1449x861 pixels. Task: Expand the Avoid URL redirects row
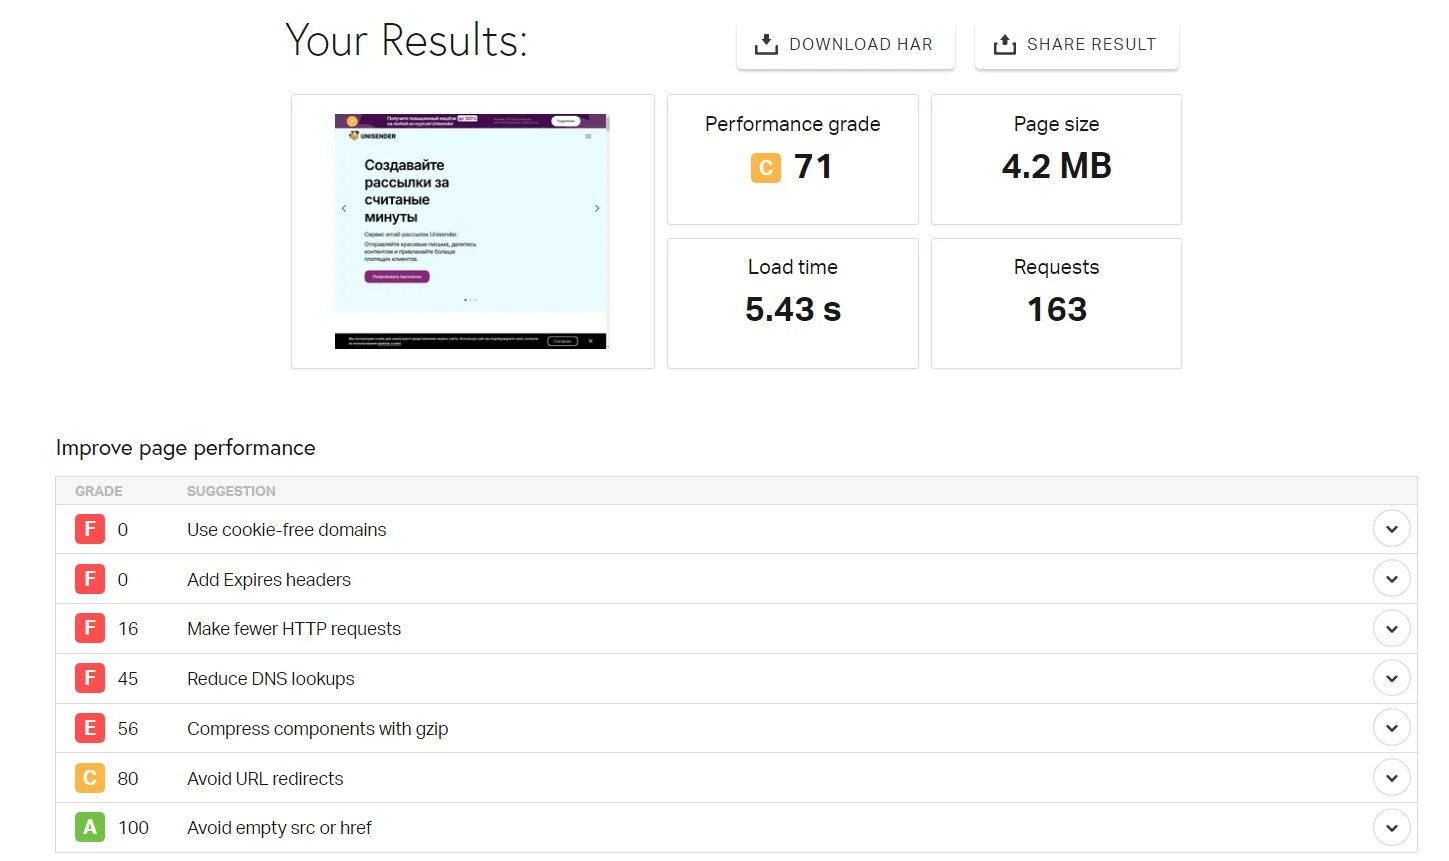[1391, 778]
